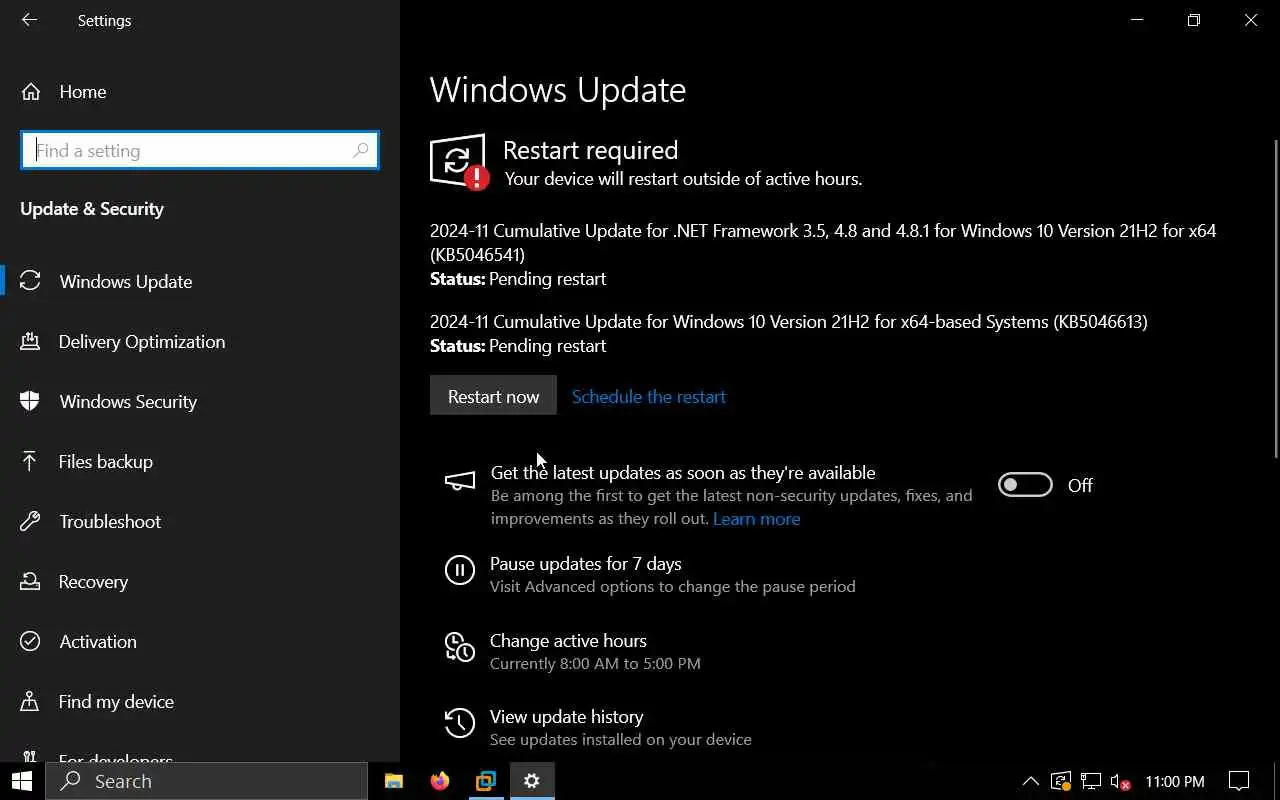
Task: Click the update history clock icon
Action: pyautogui.click(x=460, y=723)
